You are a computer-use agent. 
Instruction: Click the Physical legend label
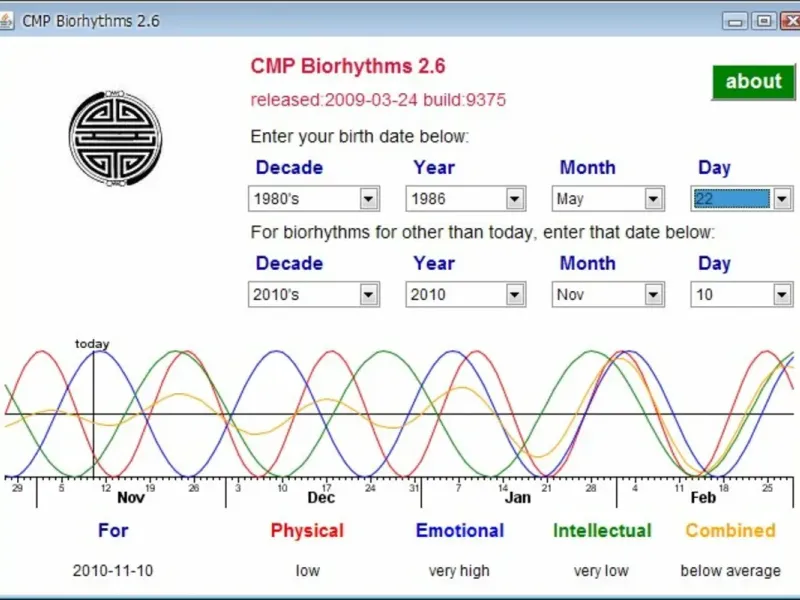tap(307, 531)
